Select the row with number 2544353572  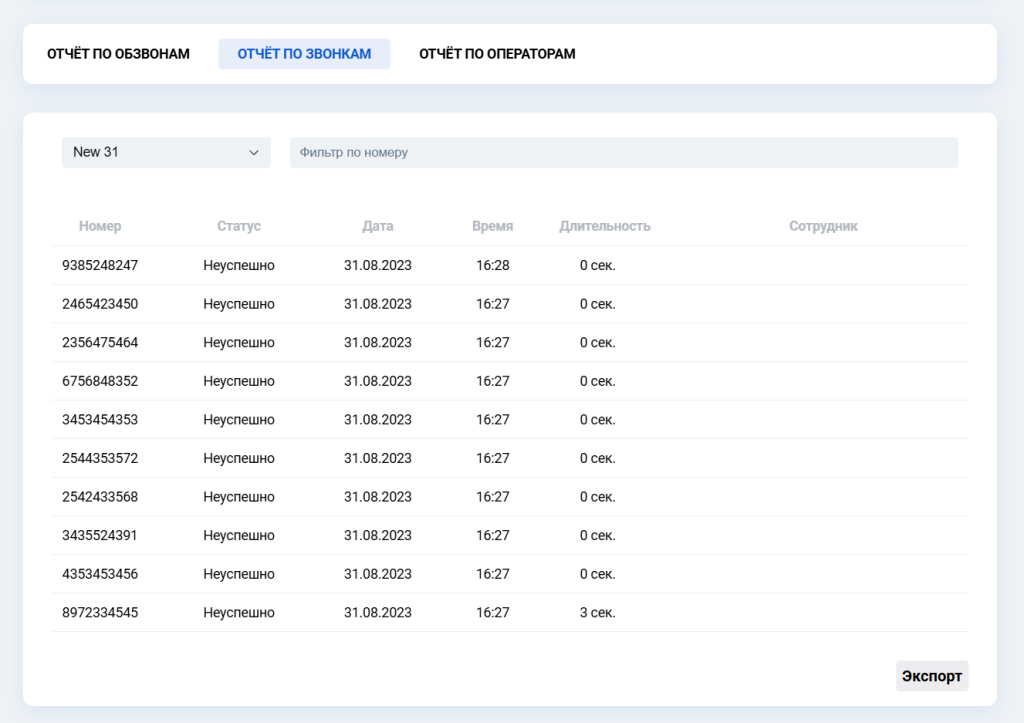[100, 458]
